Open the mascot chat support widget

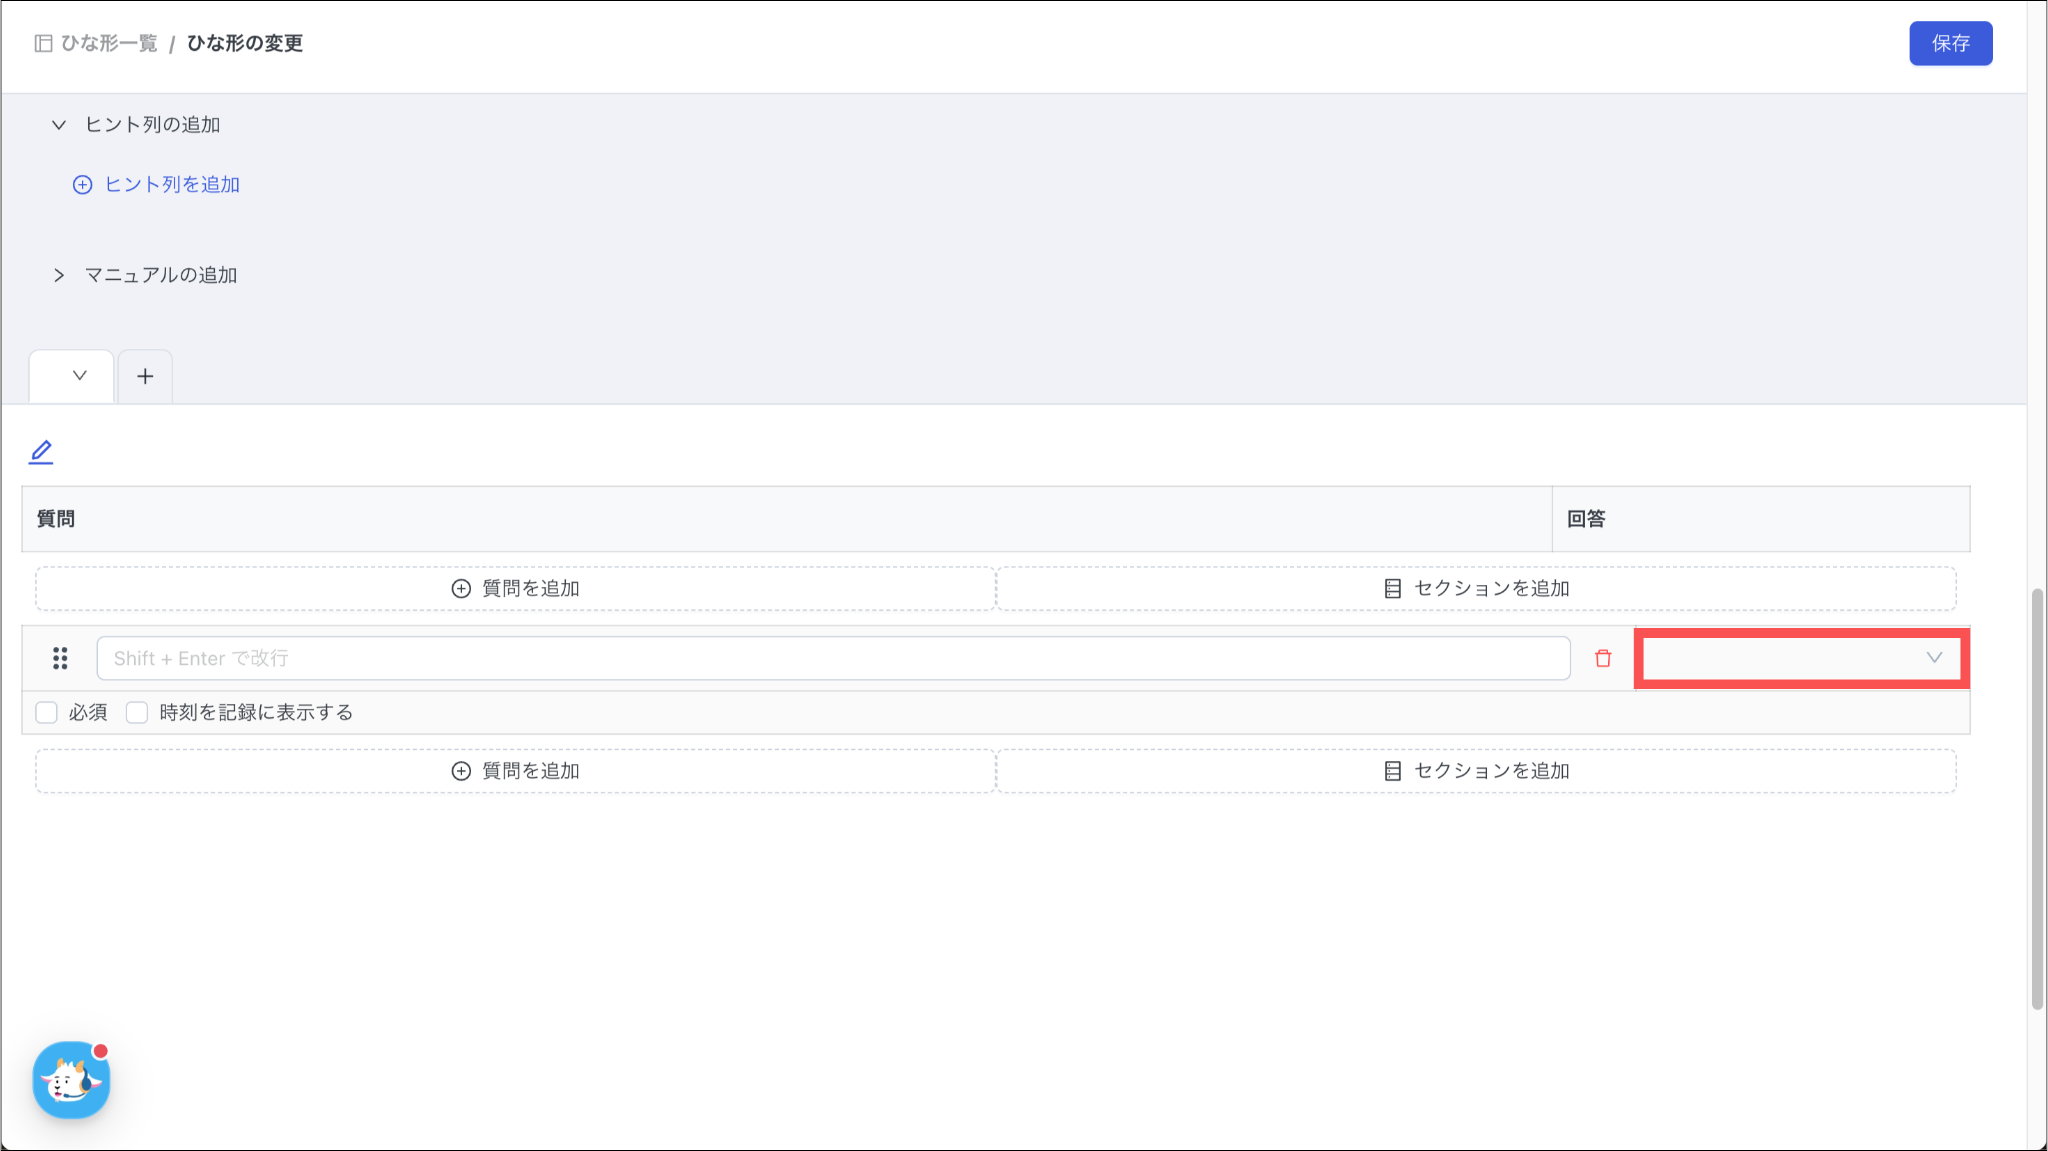pyautogui.click(x=71, y=1080)
